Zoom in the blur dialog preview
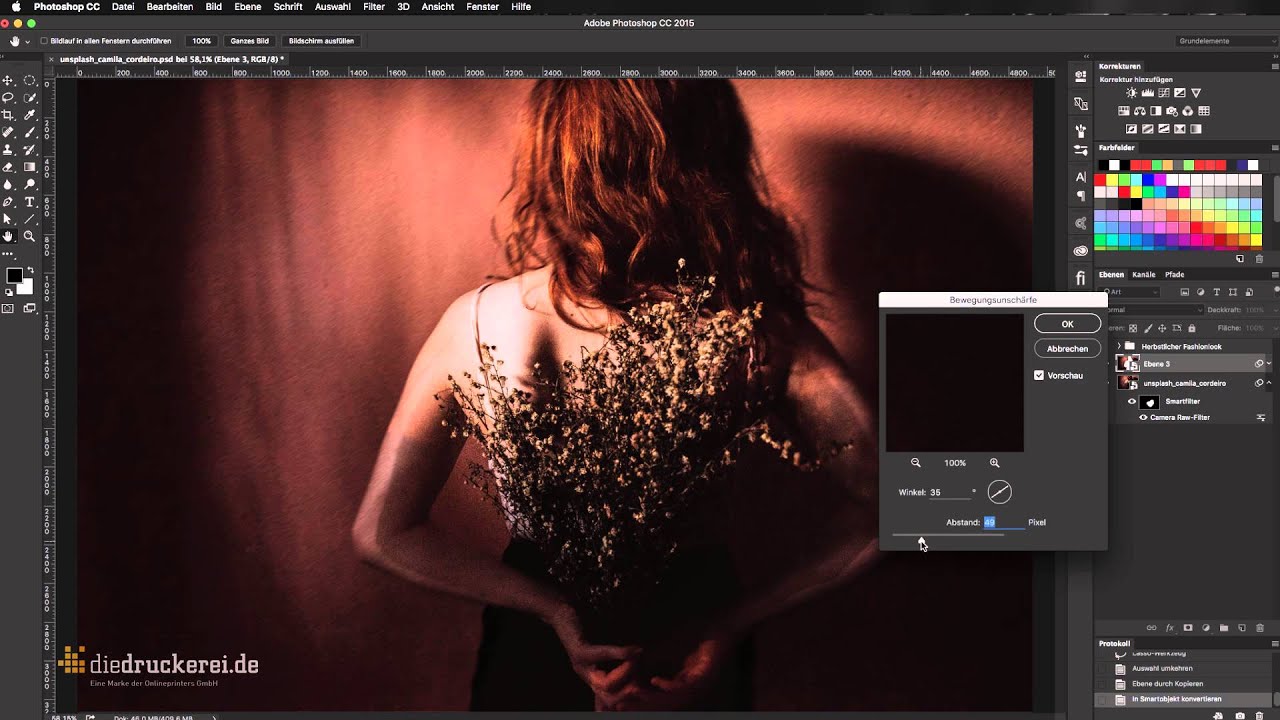This screenshot has height=720, width=1280. pyautogui.click(x=994, y=463)
